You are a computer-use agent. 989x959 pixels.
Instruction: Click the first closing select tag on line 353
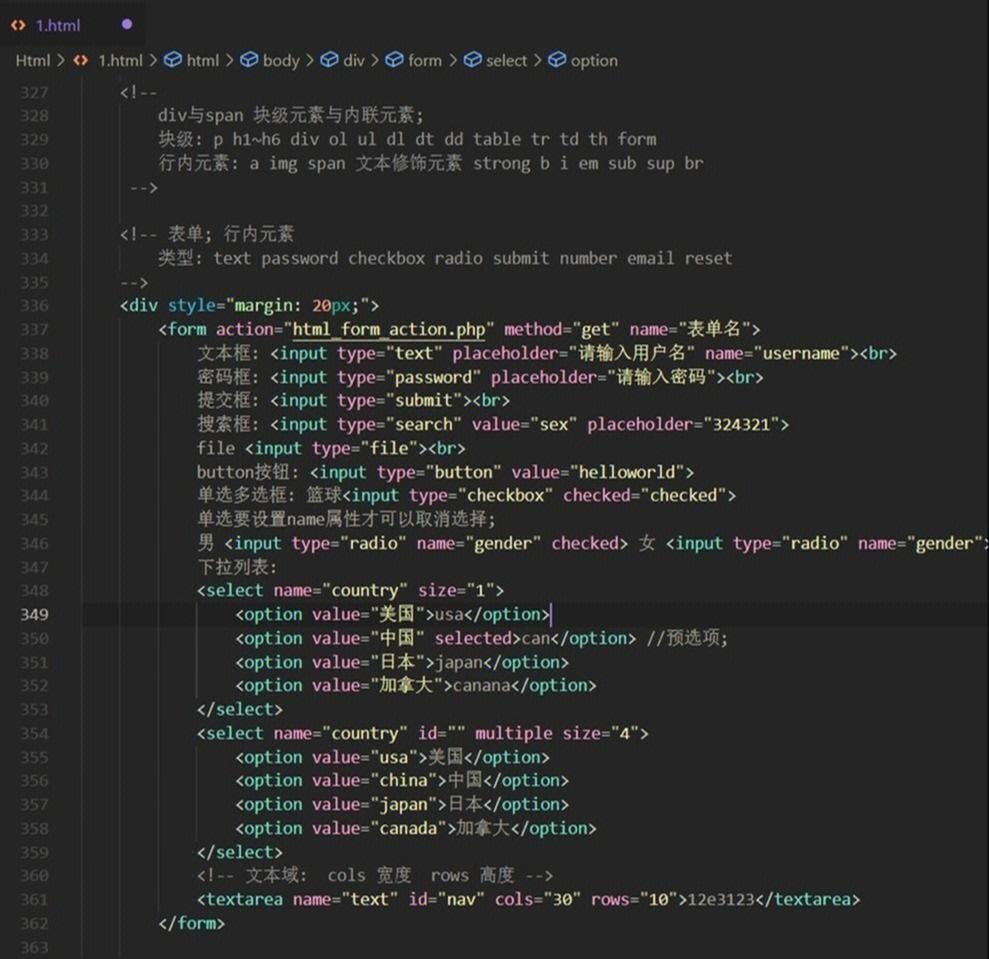[240, 710]
